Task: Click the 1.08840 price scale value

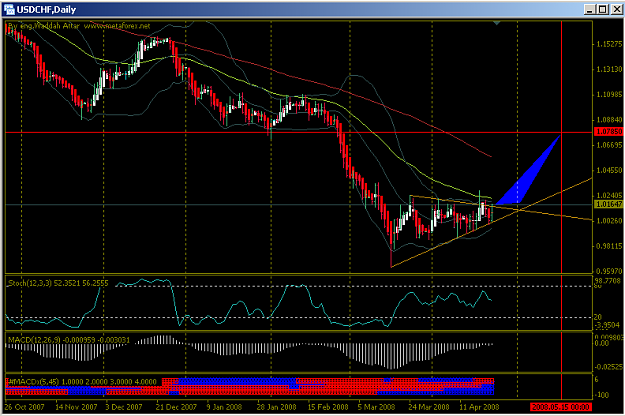Action: [609, 120]
